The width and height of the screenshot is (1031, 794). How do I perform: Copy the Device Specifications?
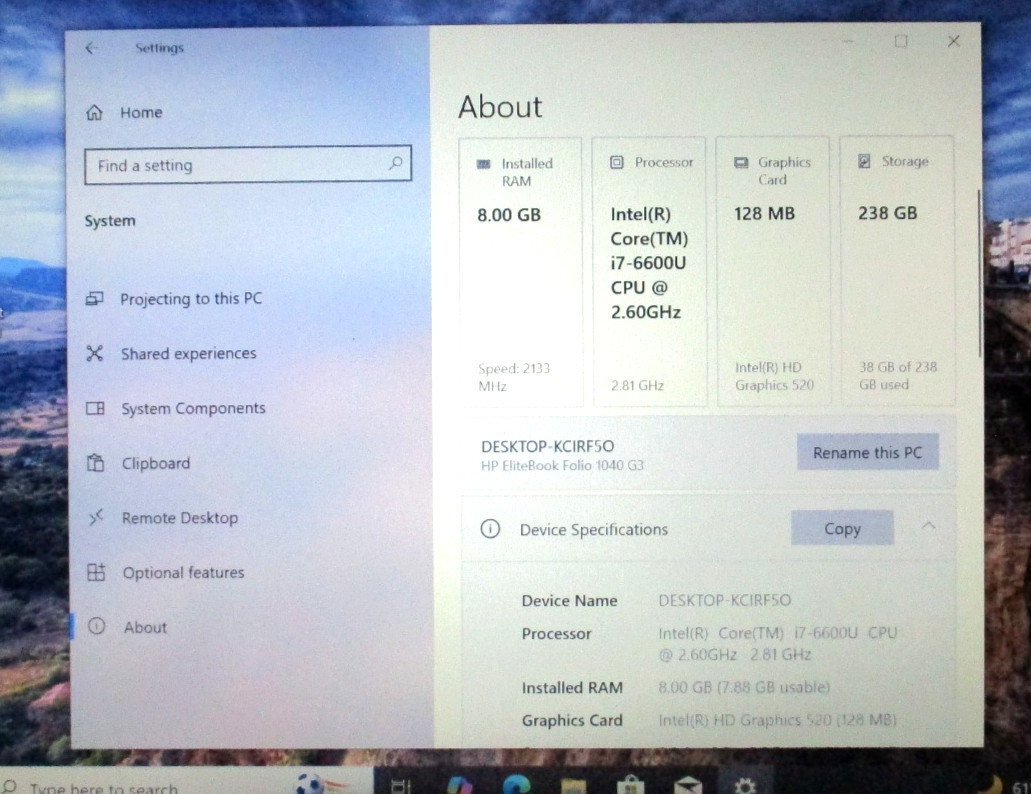(842, 528)
